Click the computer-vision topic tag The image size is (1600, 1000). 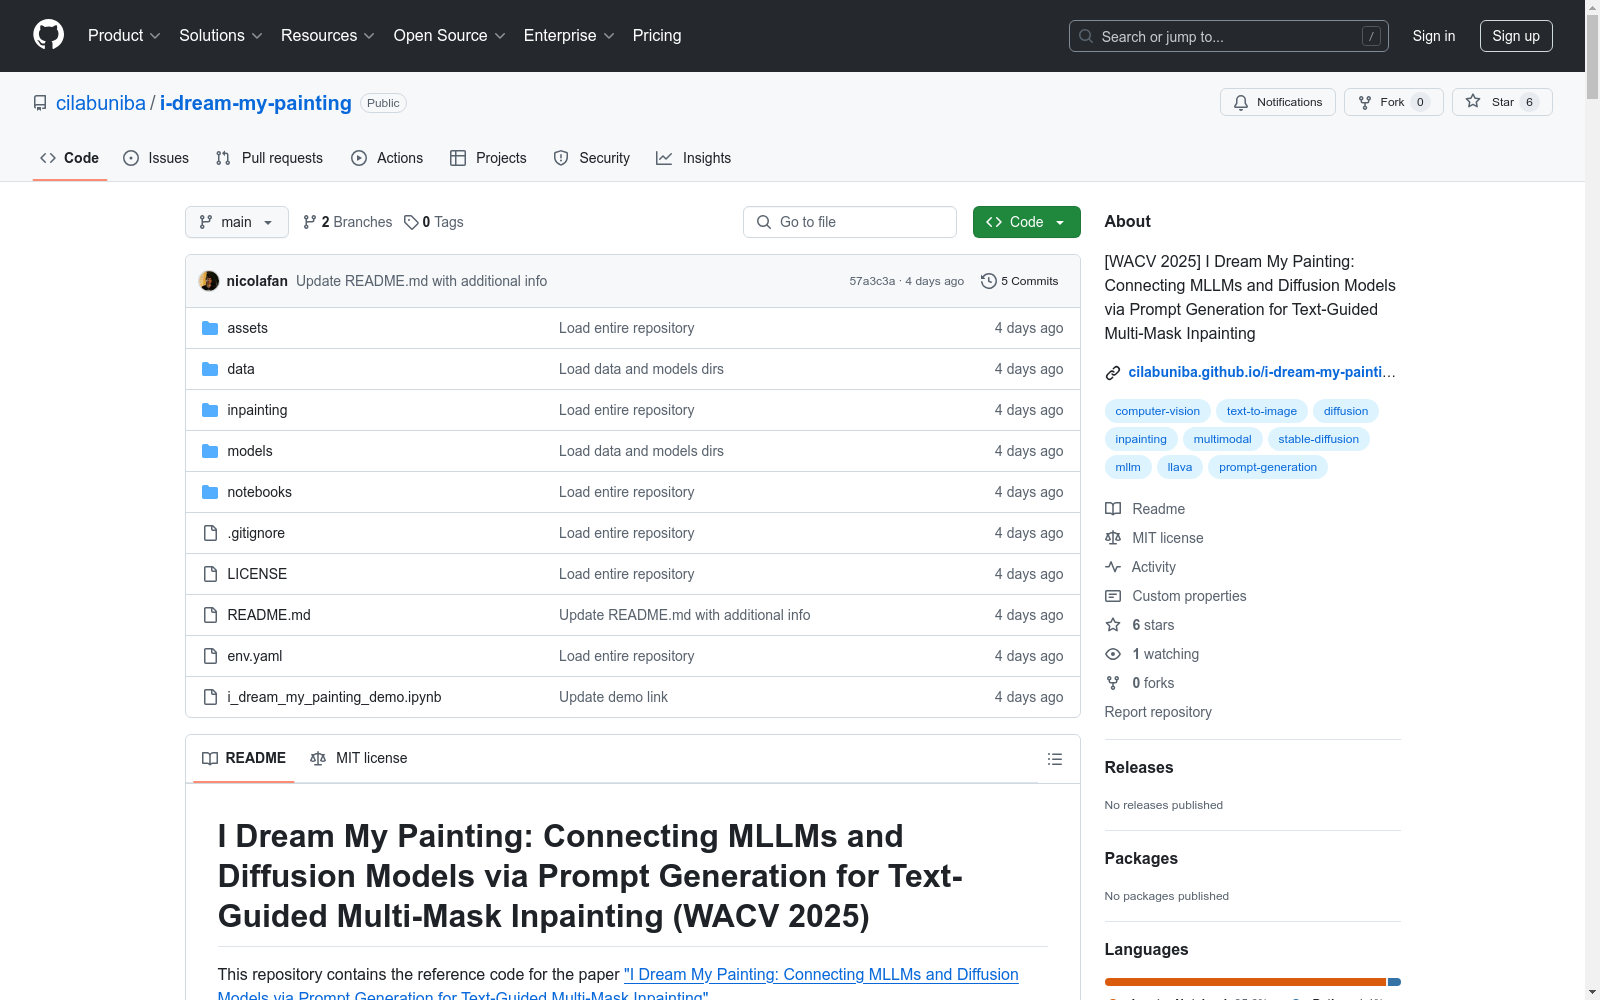tap(1158, 411)
